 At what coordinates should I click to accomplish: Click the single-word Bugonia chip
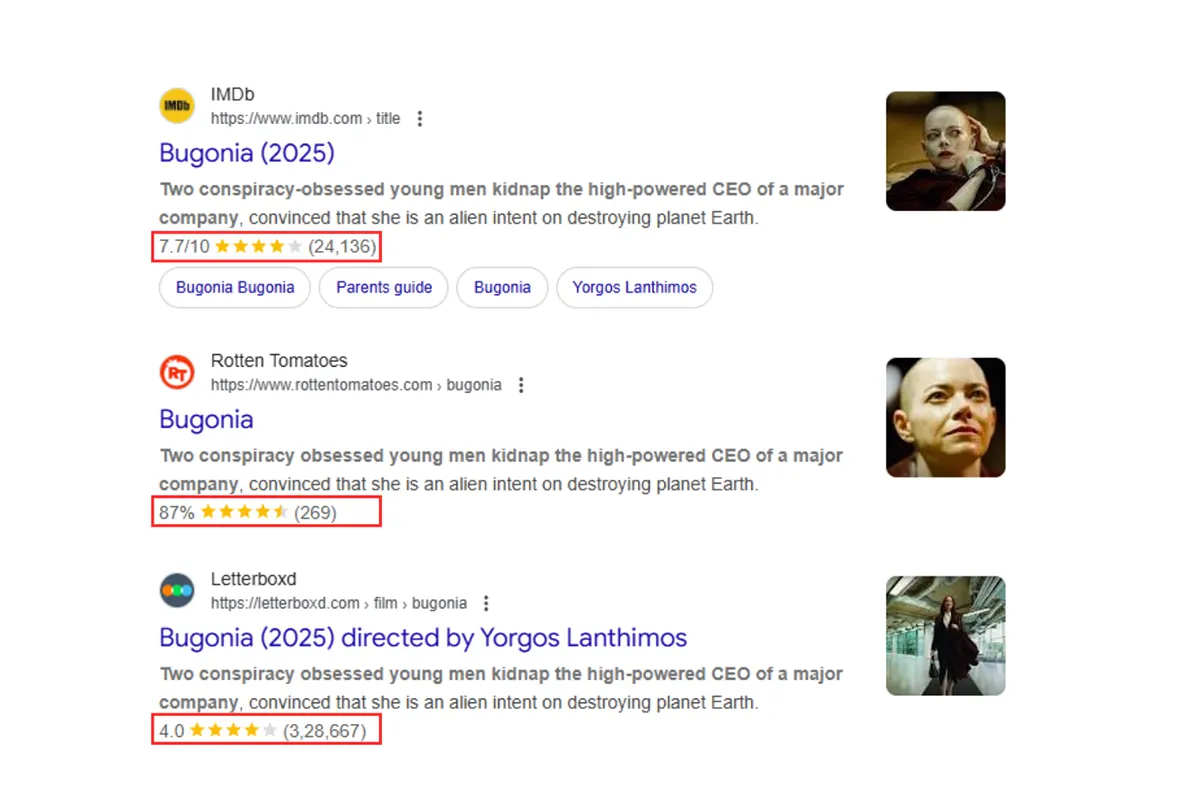click(x=502, y=288)
